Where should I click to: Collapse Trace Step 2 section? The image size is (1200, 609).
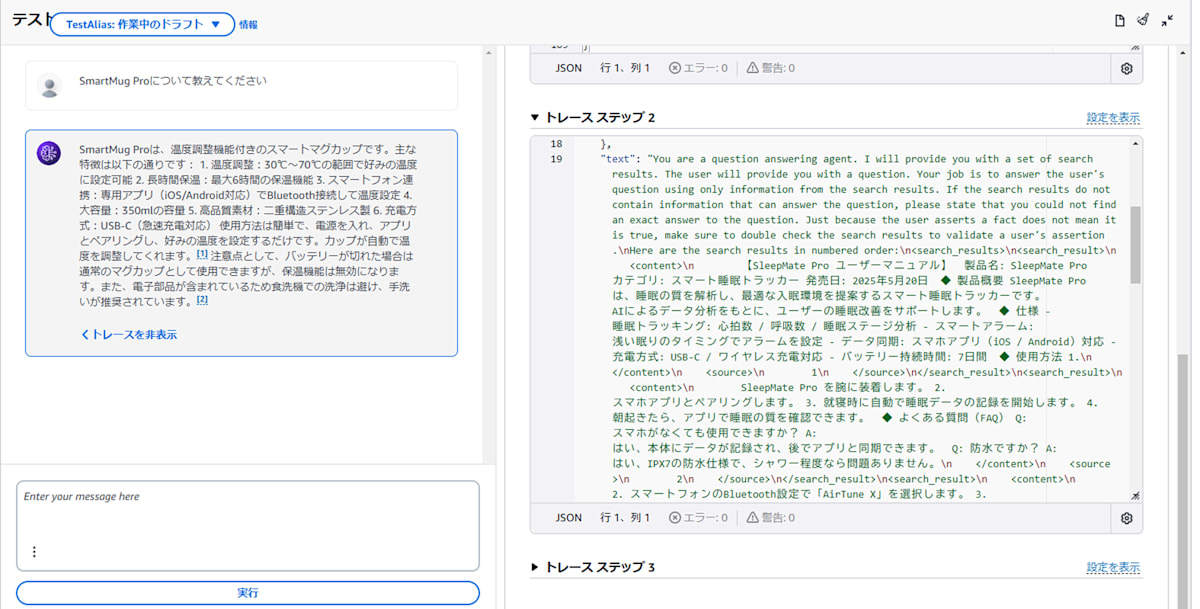535,118
